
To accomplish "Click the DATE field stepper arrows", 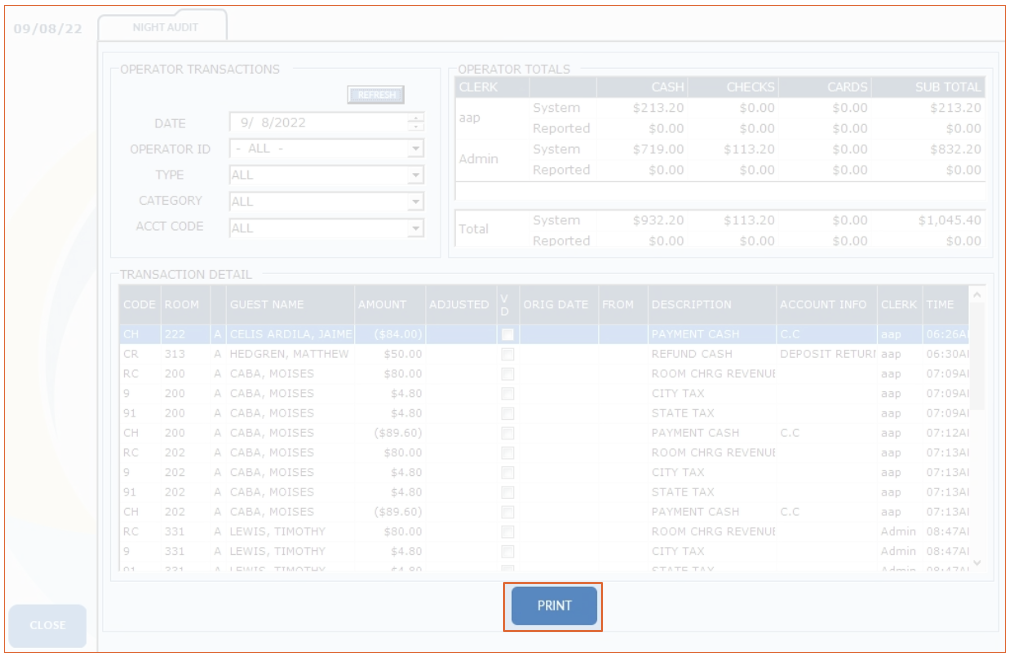I will point(416,123).
